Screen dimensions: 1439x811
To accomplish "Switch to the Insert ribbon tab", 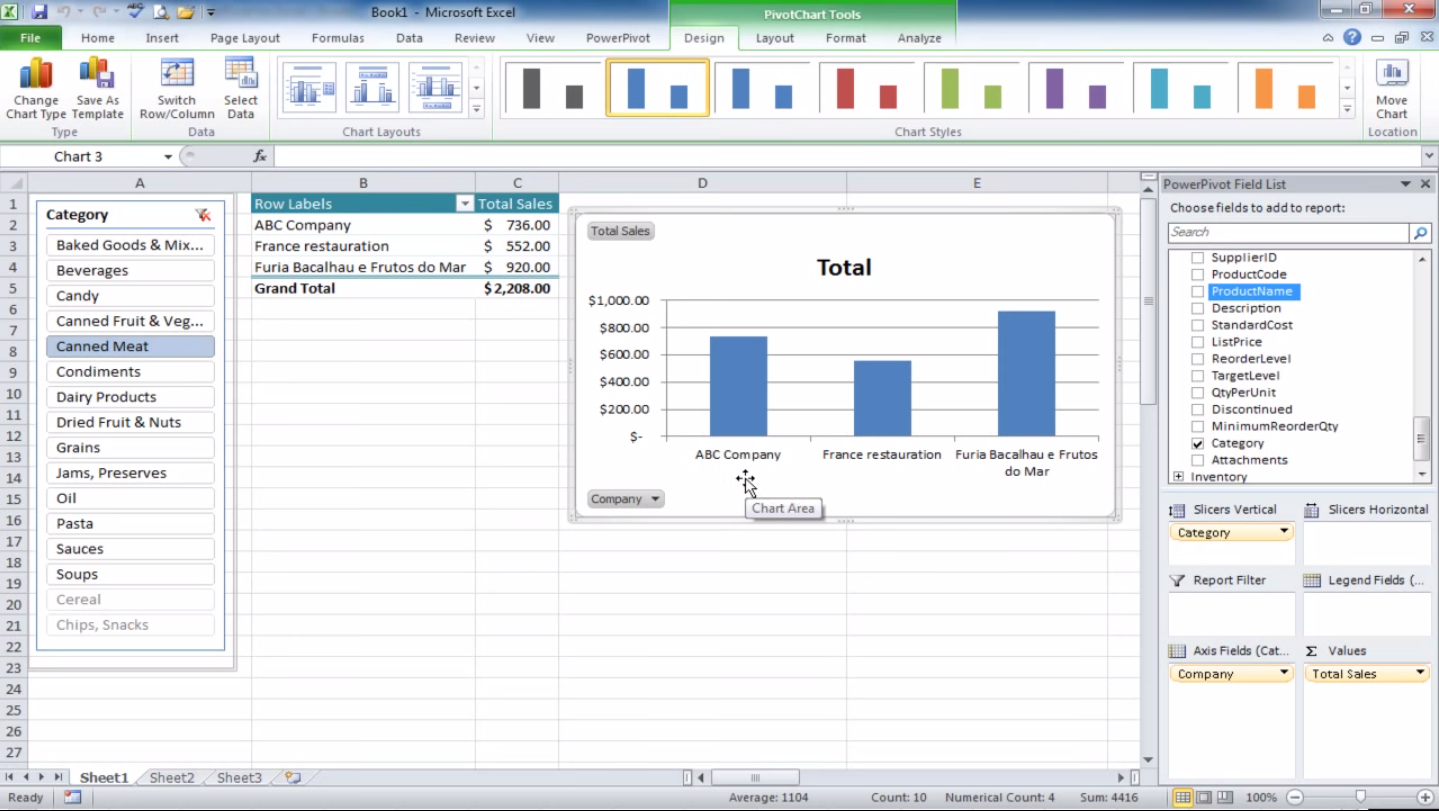I will click(x=162, y=38).
